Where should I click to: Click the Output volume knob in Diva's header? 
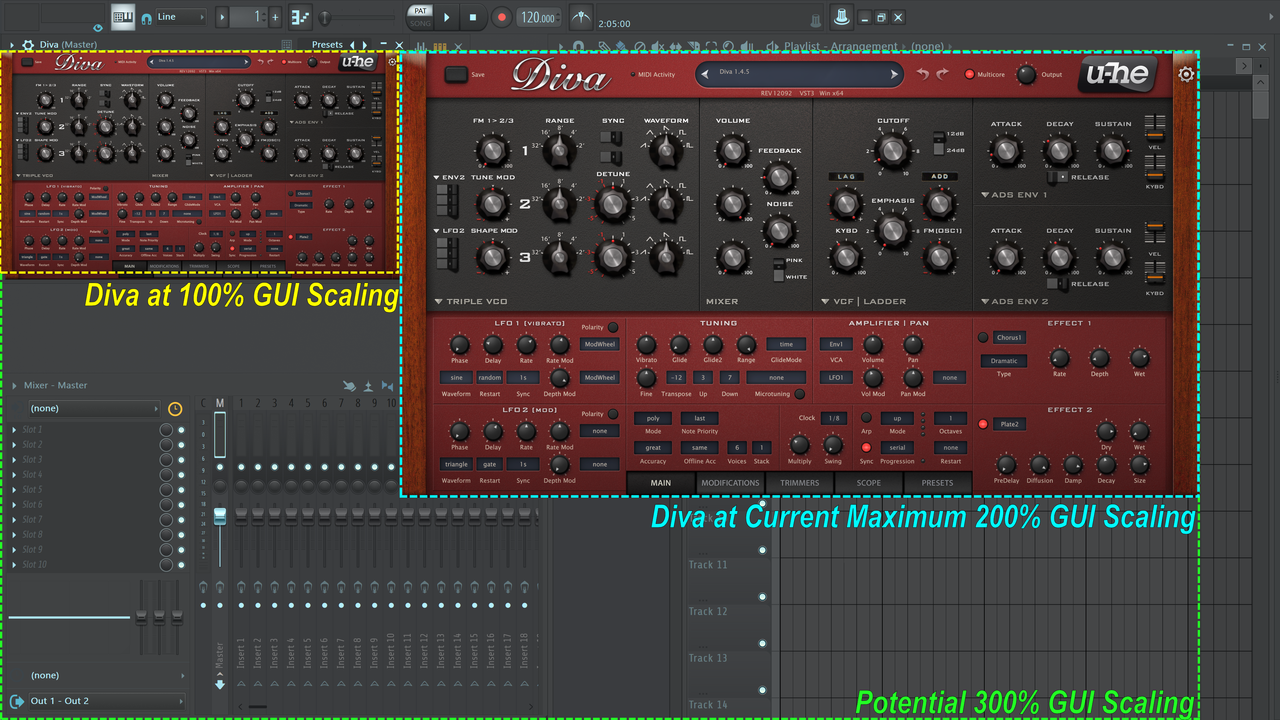[1026, 74]
